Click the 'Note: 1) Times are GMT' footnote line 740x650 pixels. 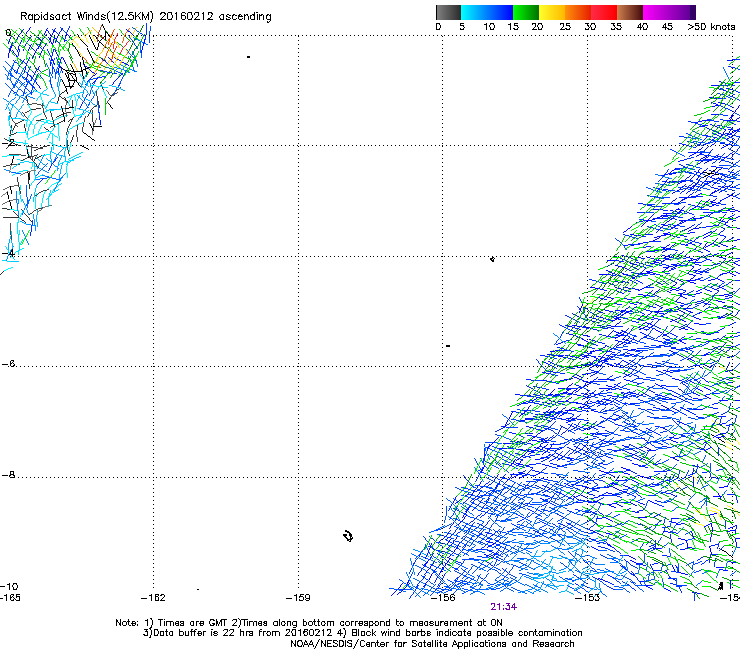click(309, 623)
